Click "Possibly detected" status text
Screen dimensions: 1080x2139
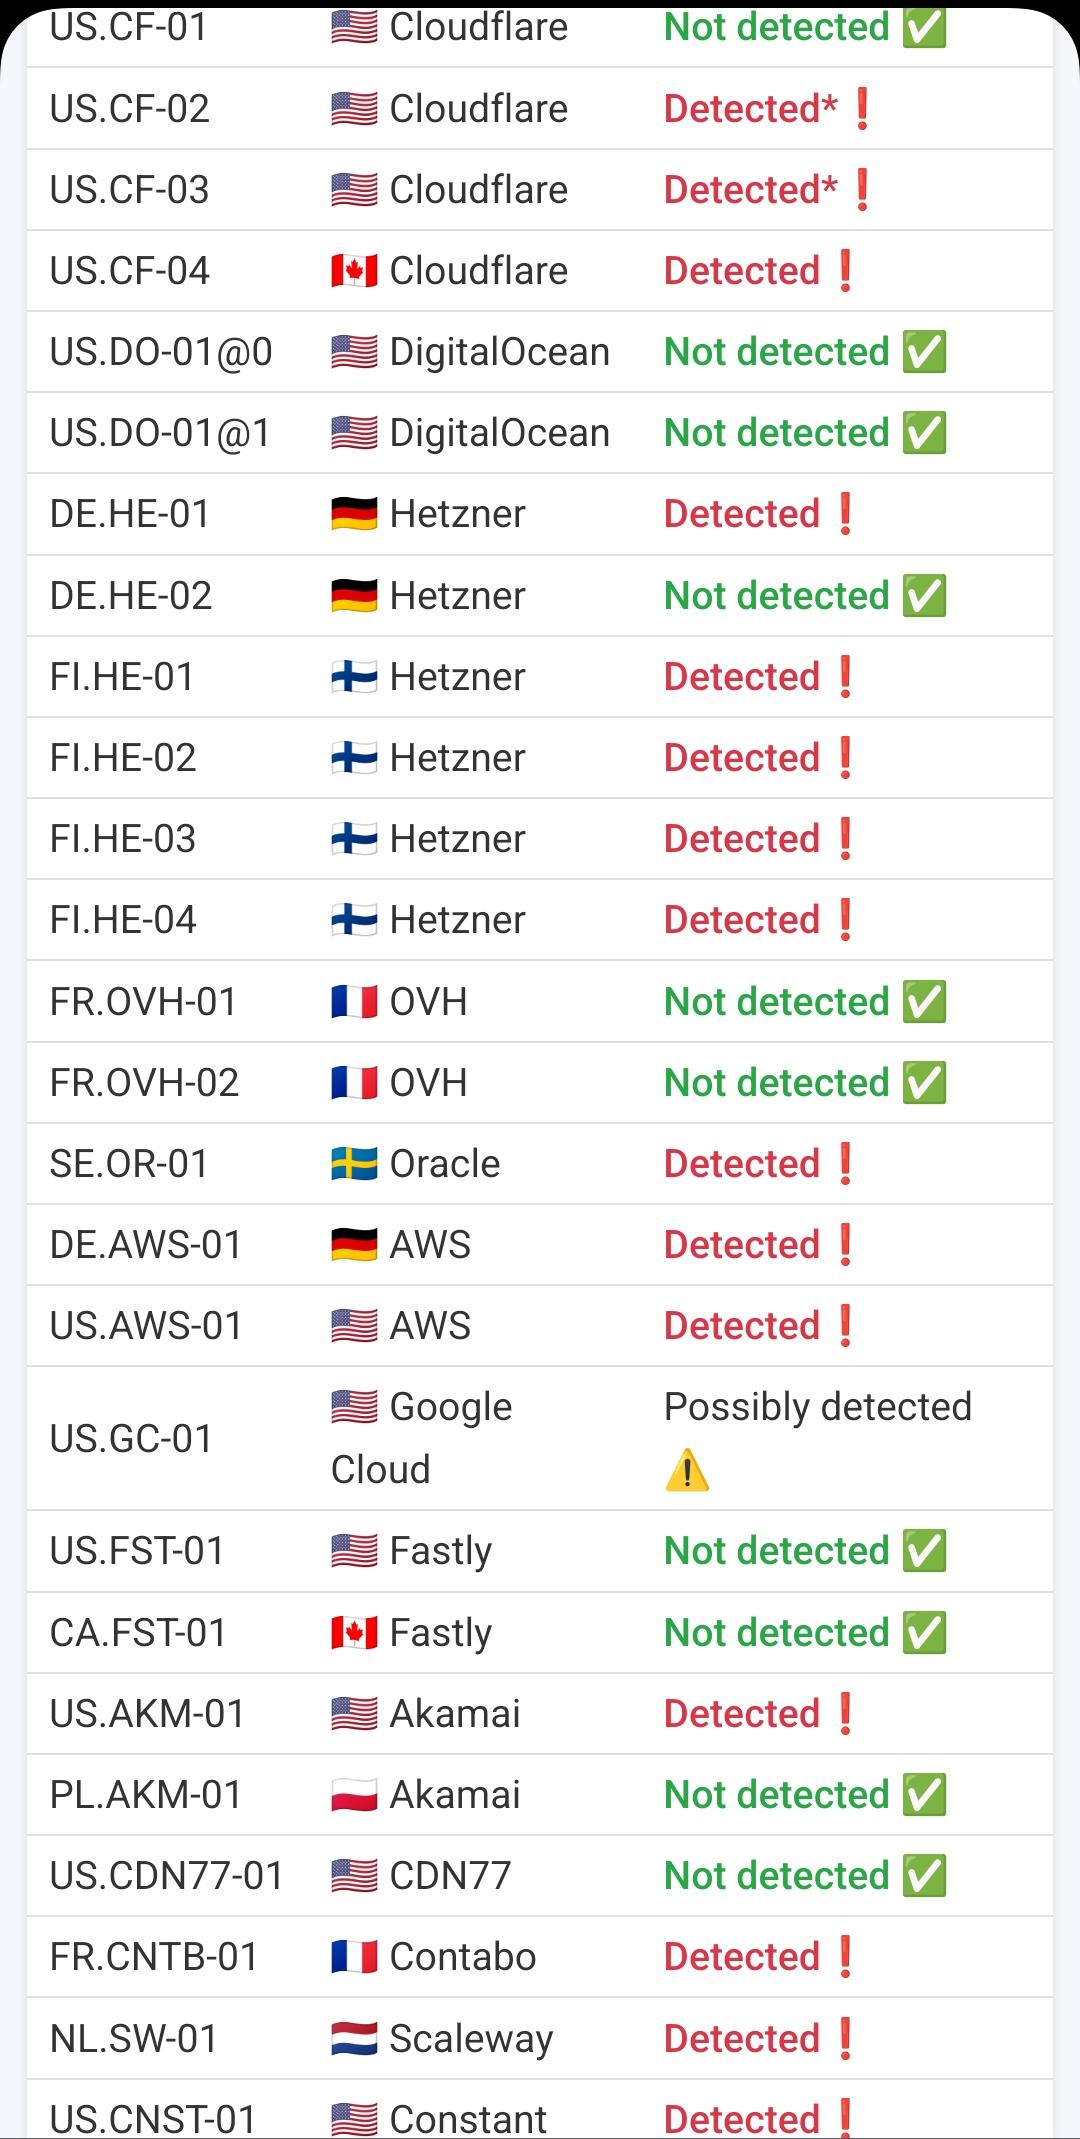coord(818,1407)
